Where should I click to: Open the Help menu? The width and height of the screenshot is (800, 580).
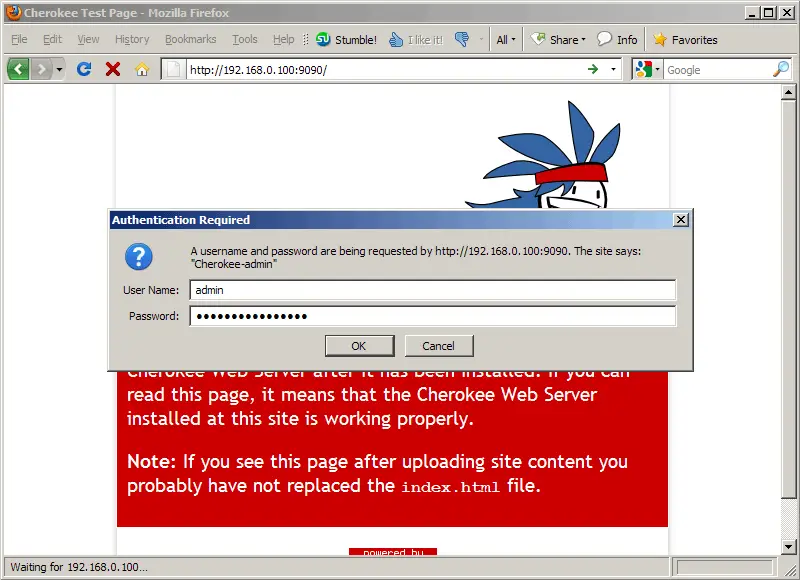pos(283,39)
